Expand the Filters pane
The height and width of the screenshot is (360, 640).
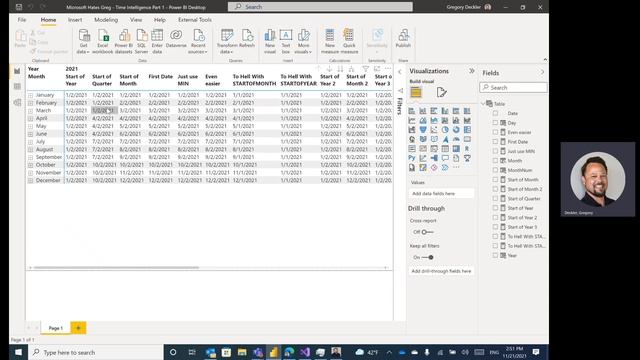point(400,72)
